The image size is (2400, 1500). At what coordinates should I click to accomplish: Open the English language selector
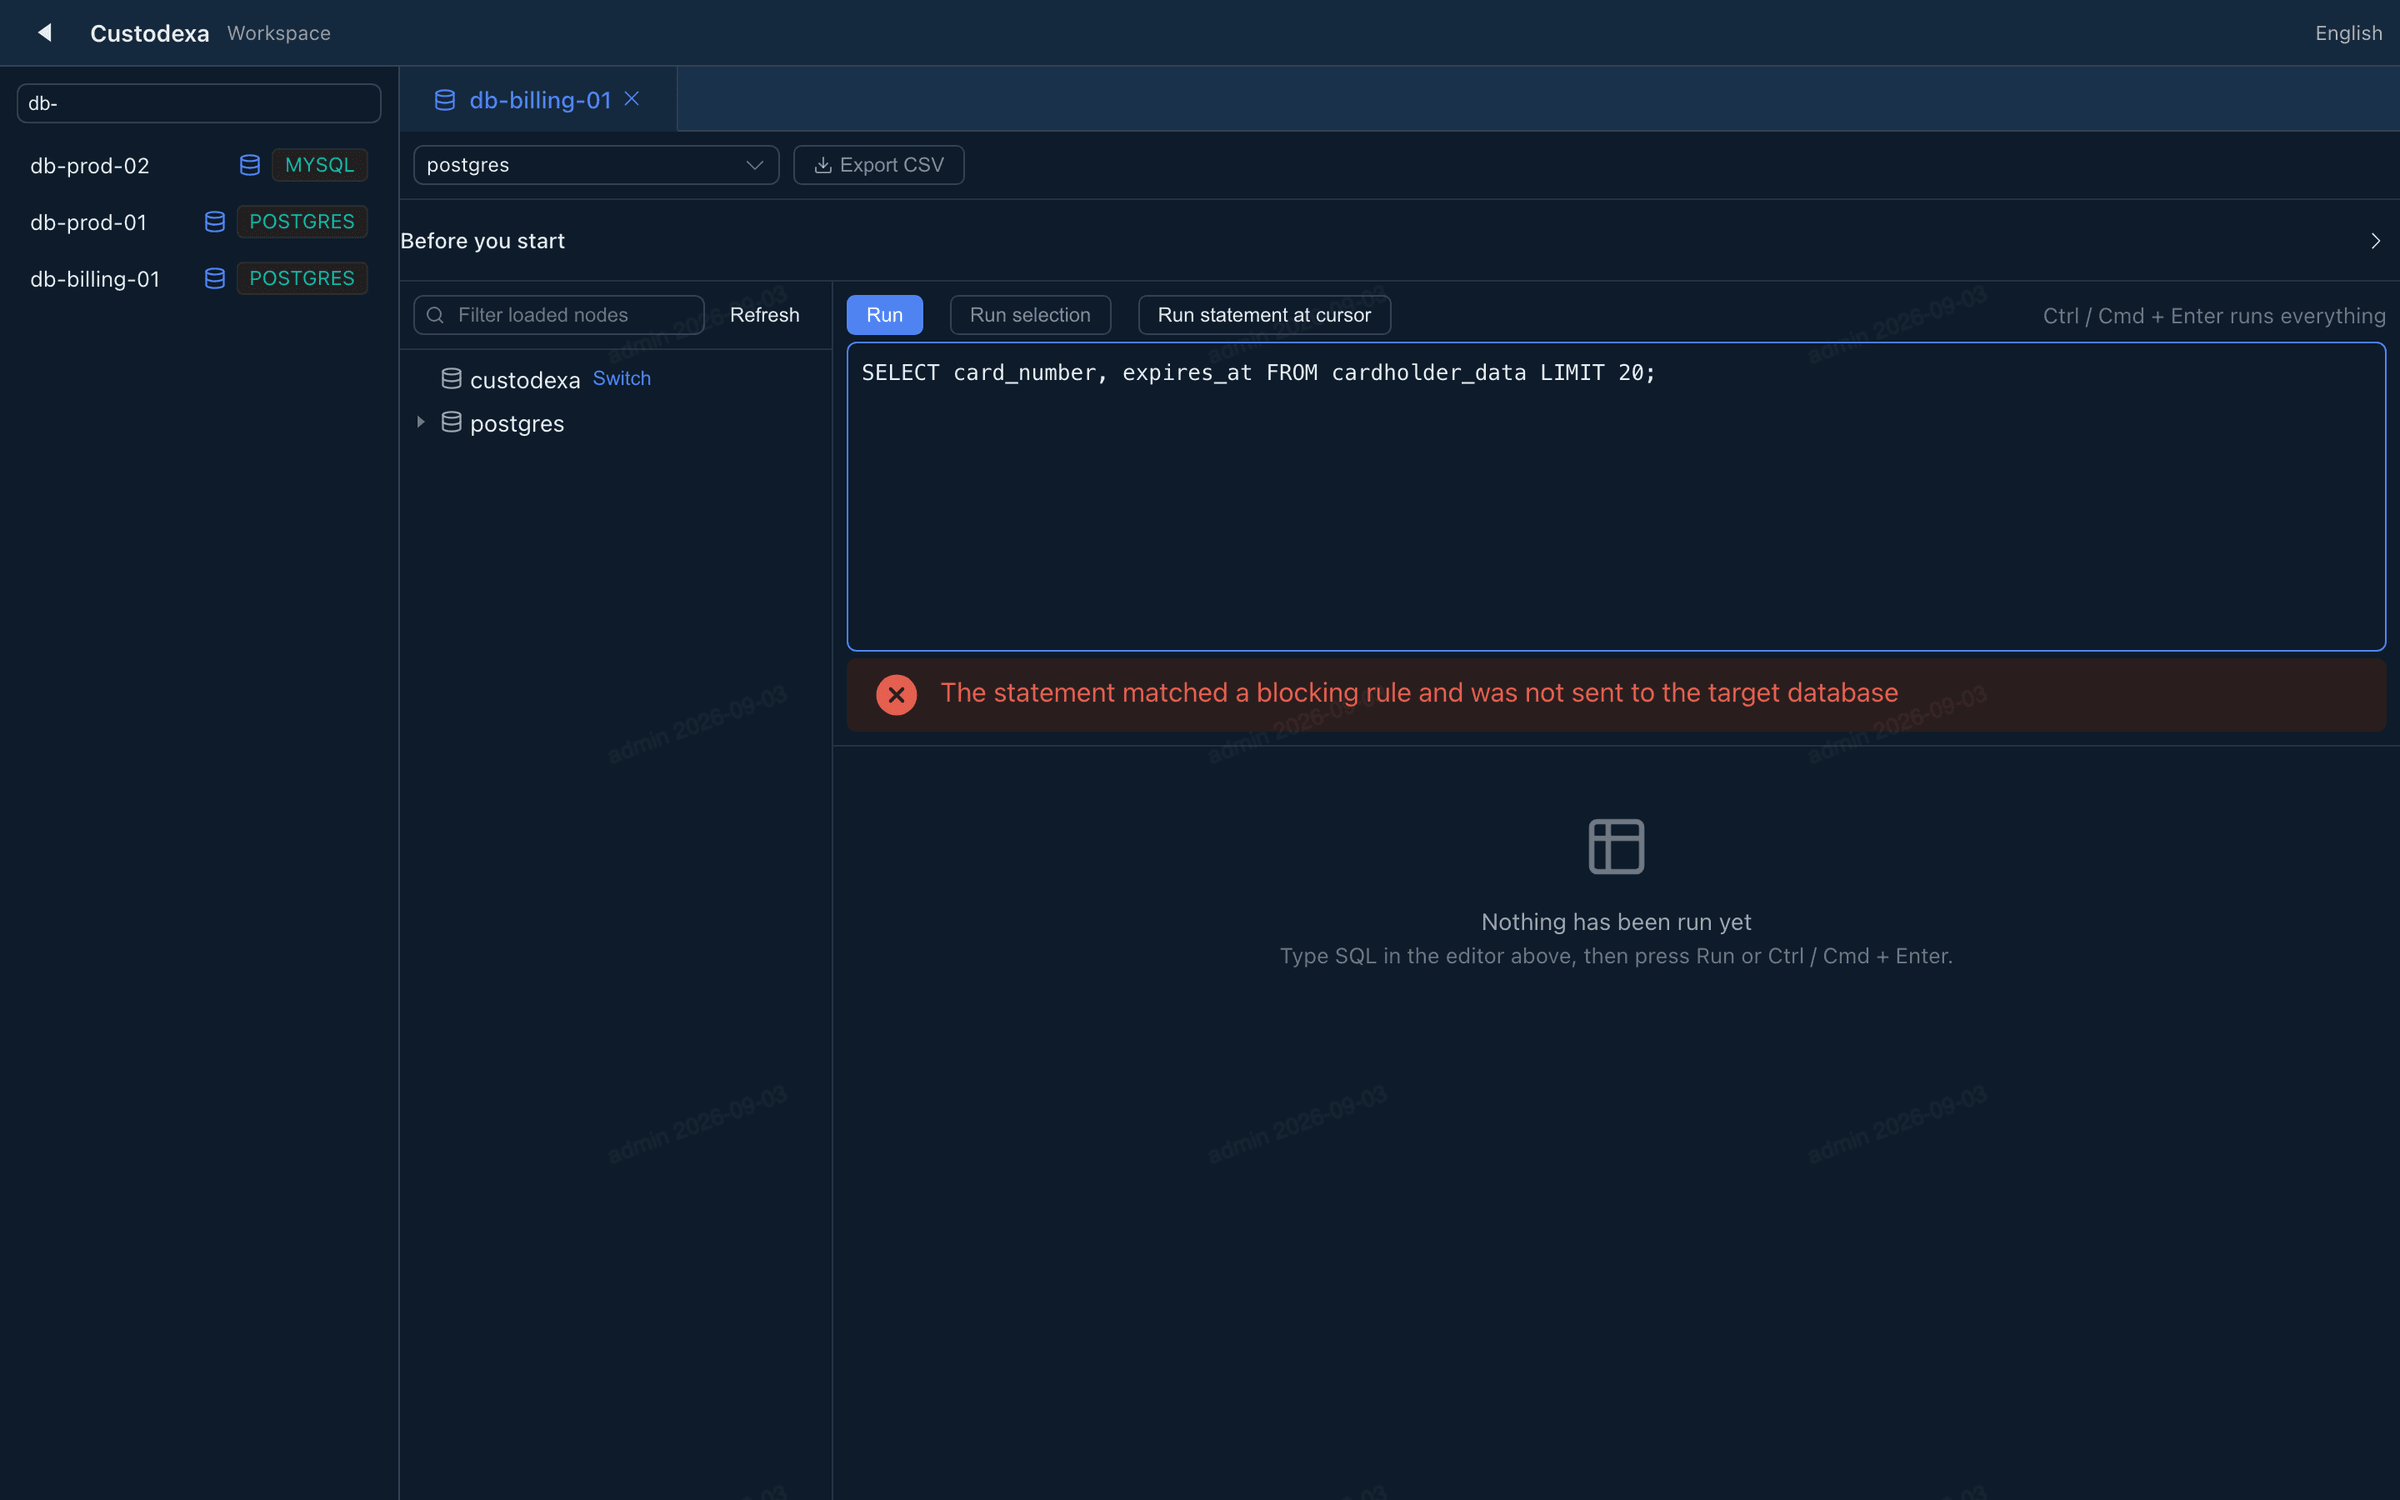tap(2348, 33)
